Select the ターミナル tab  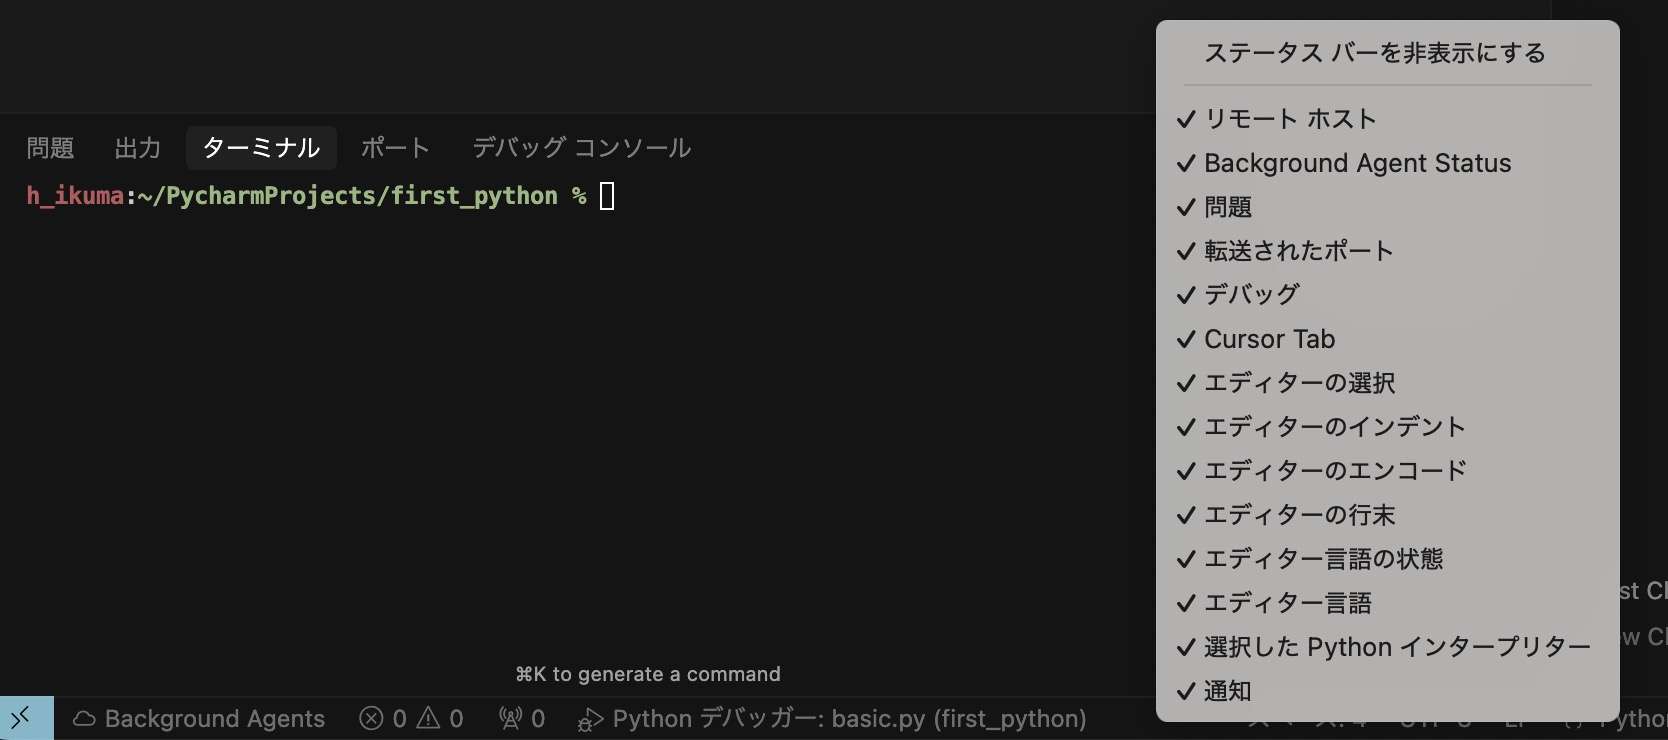click(x=261, y=148)
